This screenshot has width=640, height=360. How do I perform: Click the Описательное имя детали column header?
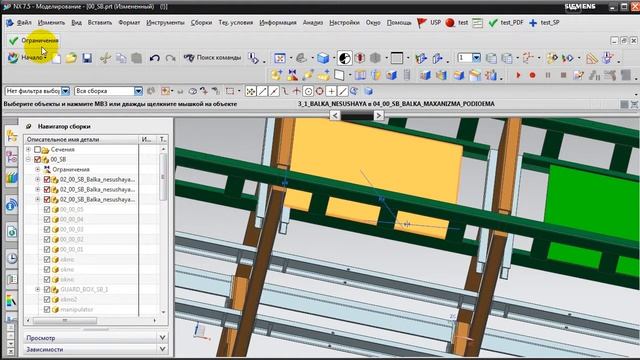click(x=81, y=140)
